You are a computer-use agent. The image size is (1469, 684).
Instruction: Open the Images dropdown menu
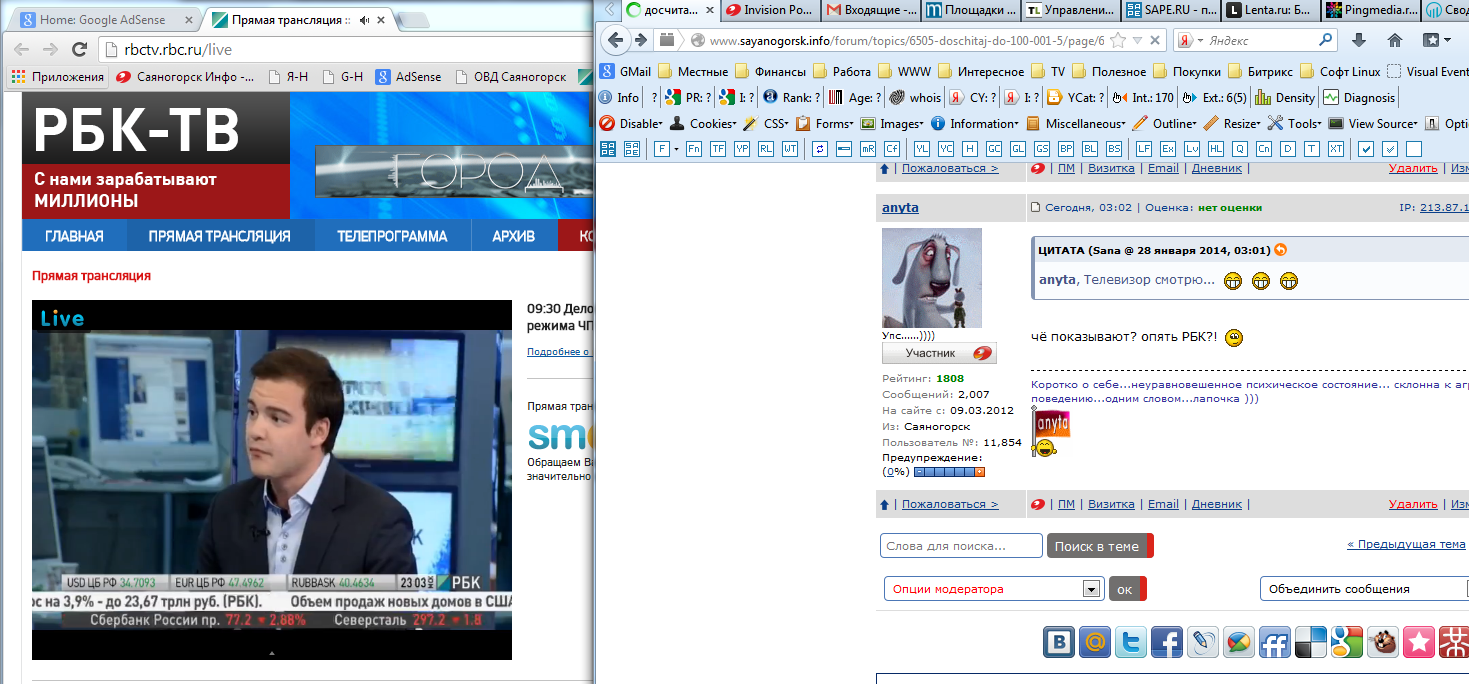tap(893, 124)
